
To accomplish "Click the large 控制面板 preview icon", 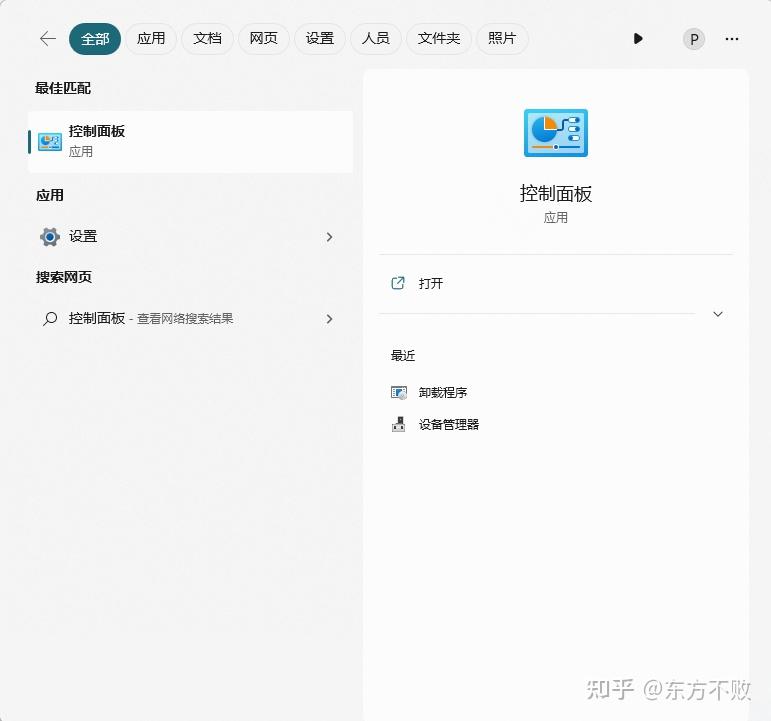I will (556, 133).
